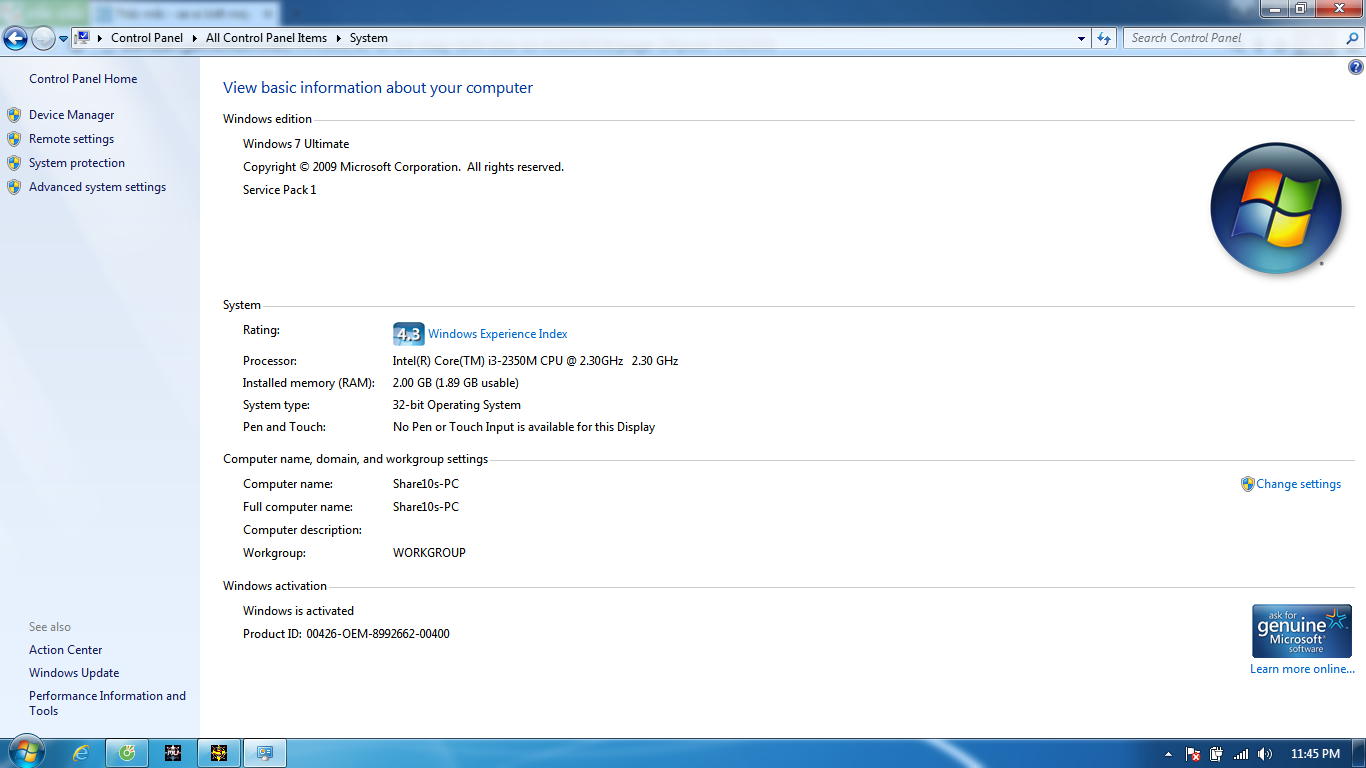Viewport: 1366px width, 768px height.
Task: Click System breadcrumb in address bar
Action: [x=369, y=38]
